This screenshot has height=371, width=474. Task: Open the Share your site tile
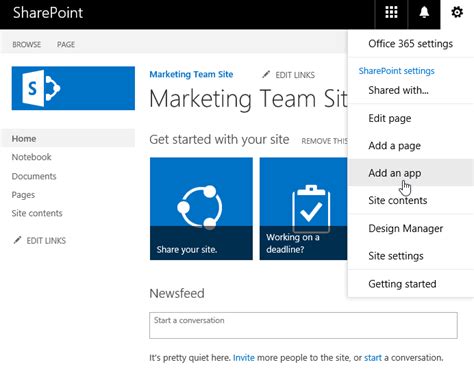201,209
